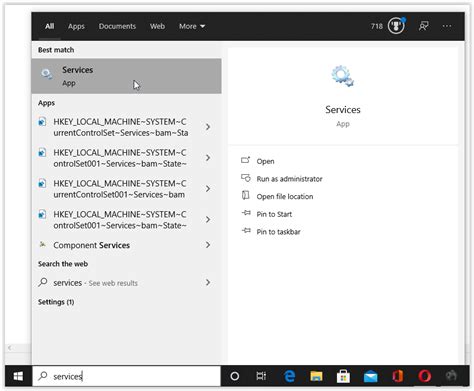Launch Opera browser from taskbar
The height and width of the screenshot is (391, 474).
[425, 376]
